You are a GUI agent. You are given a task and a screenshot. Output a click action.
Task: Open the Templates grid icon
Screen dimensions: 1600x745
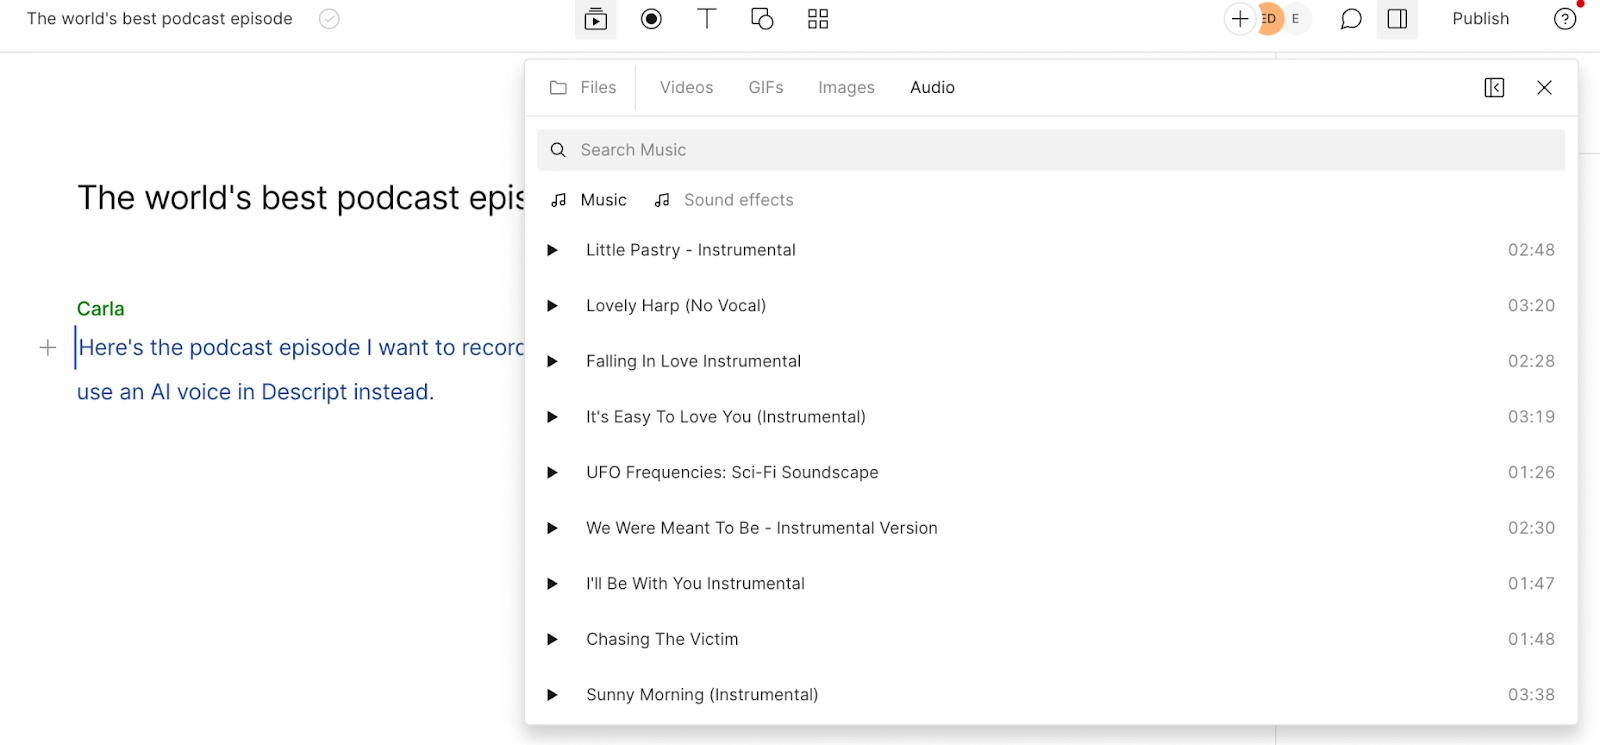click(818, 19)
